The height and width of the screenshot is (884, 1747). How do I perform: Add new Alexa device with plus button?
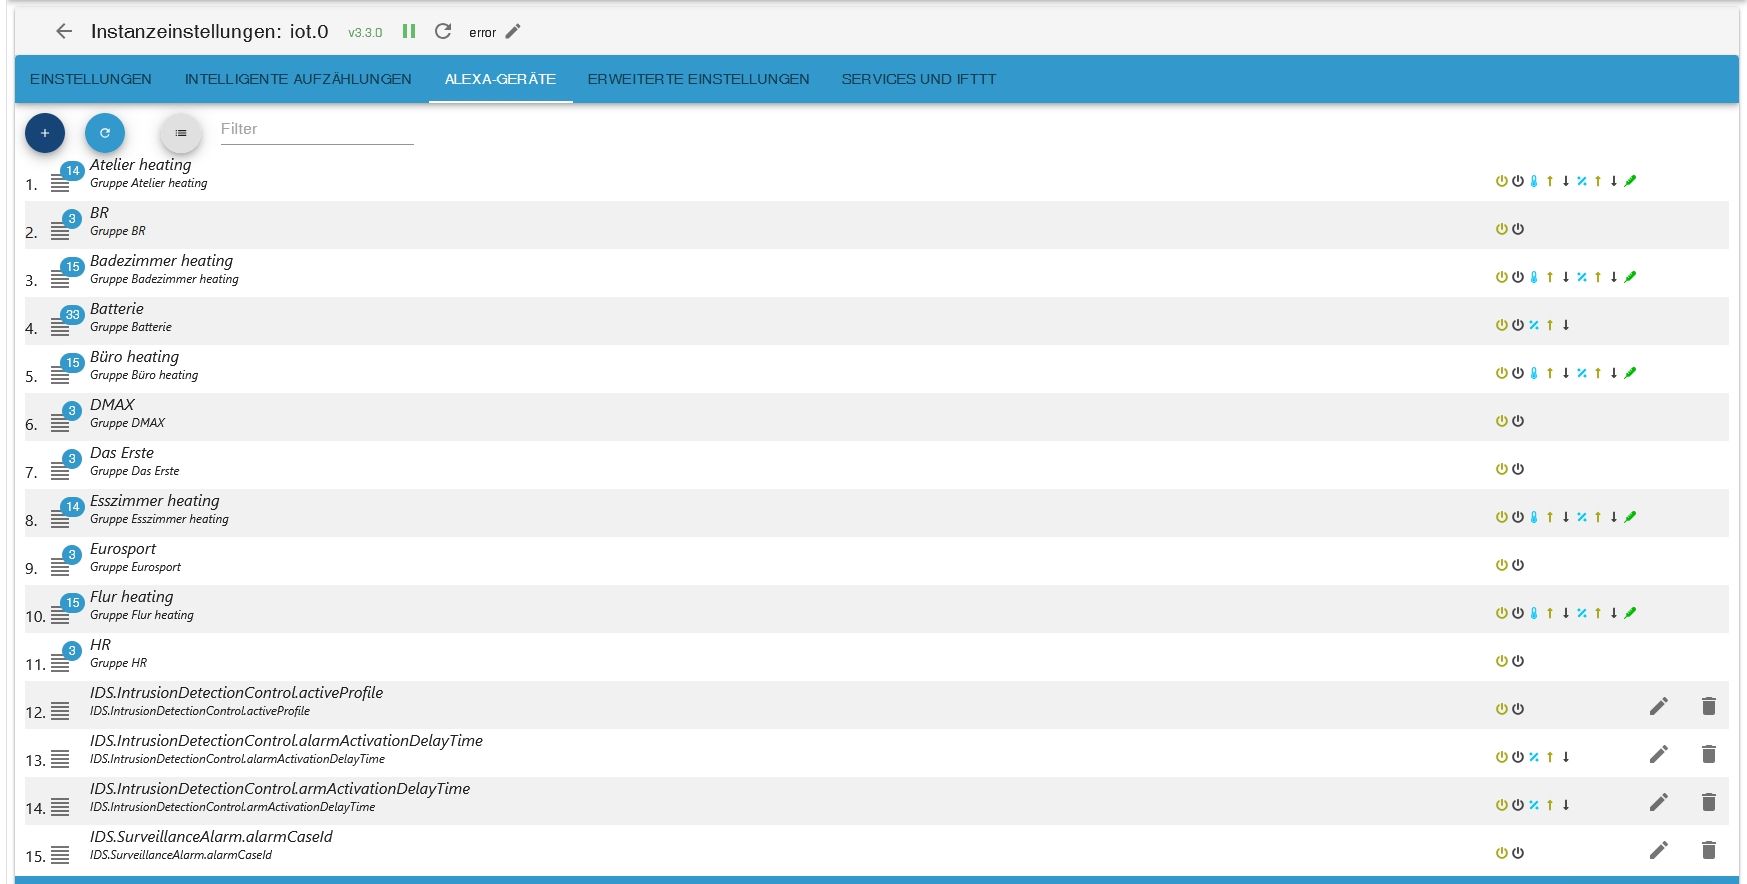[45, 133]
